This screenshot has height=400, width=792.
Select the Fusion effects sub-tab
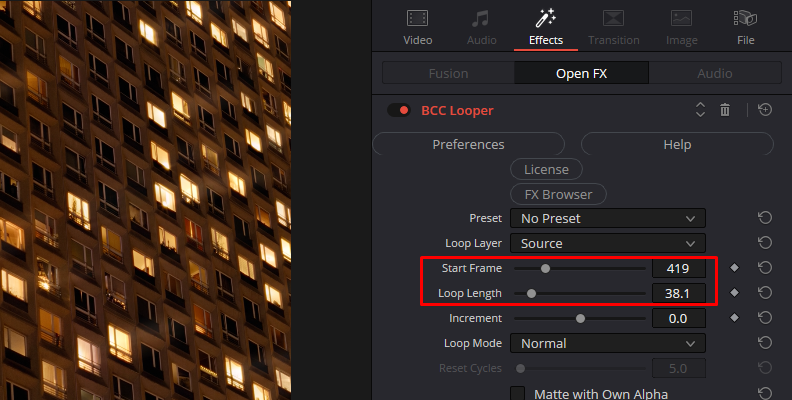coord(449,73)
